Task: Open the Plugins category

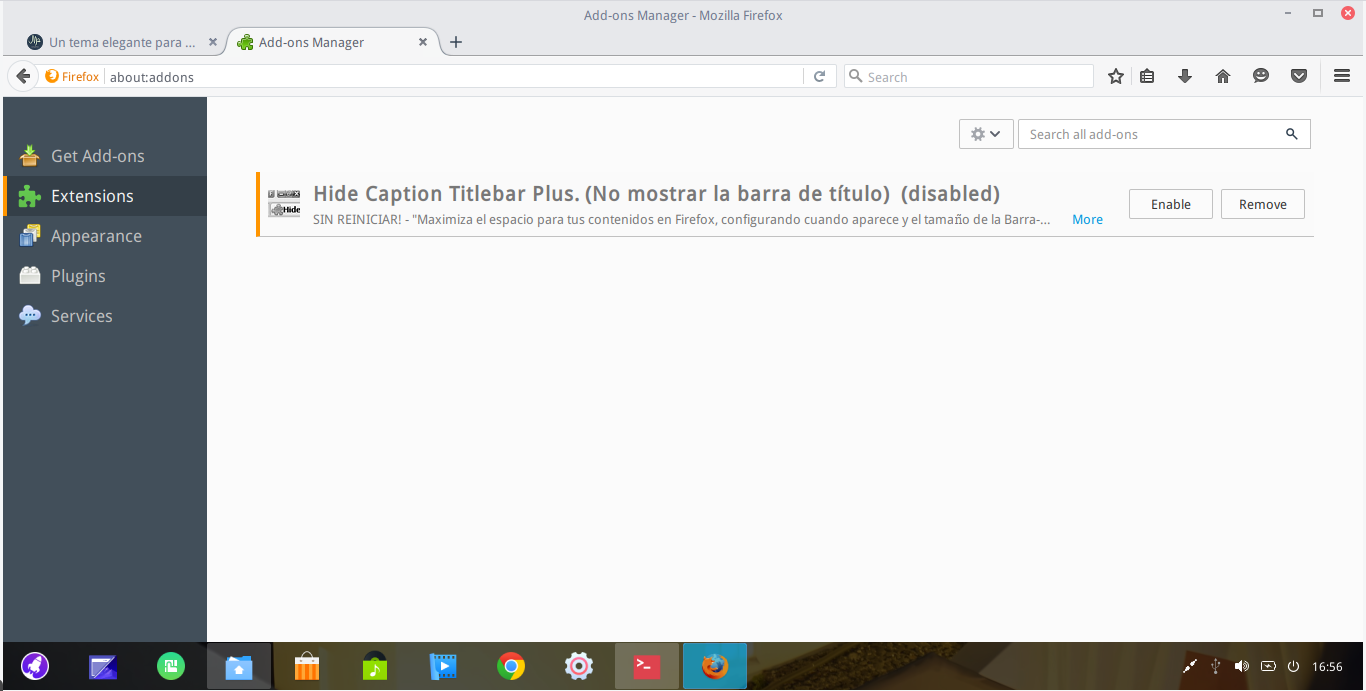Action: tap(105, 276)
